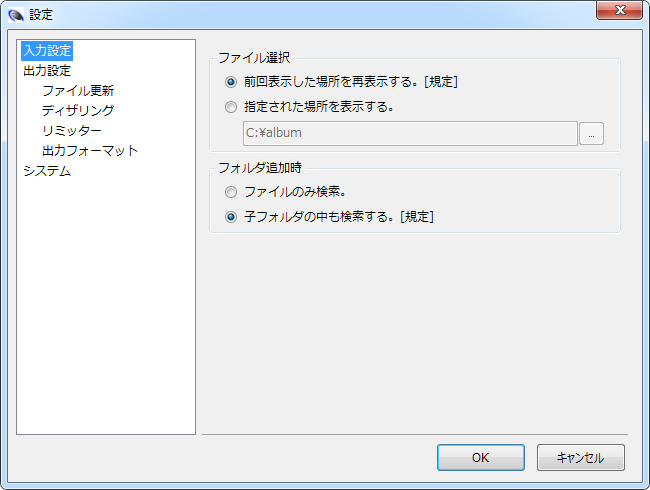Enable the ファイルのみ検索 option
Viewport: 650px width, 490px height.
click(x=231, y=191)
